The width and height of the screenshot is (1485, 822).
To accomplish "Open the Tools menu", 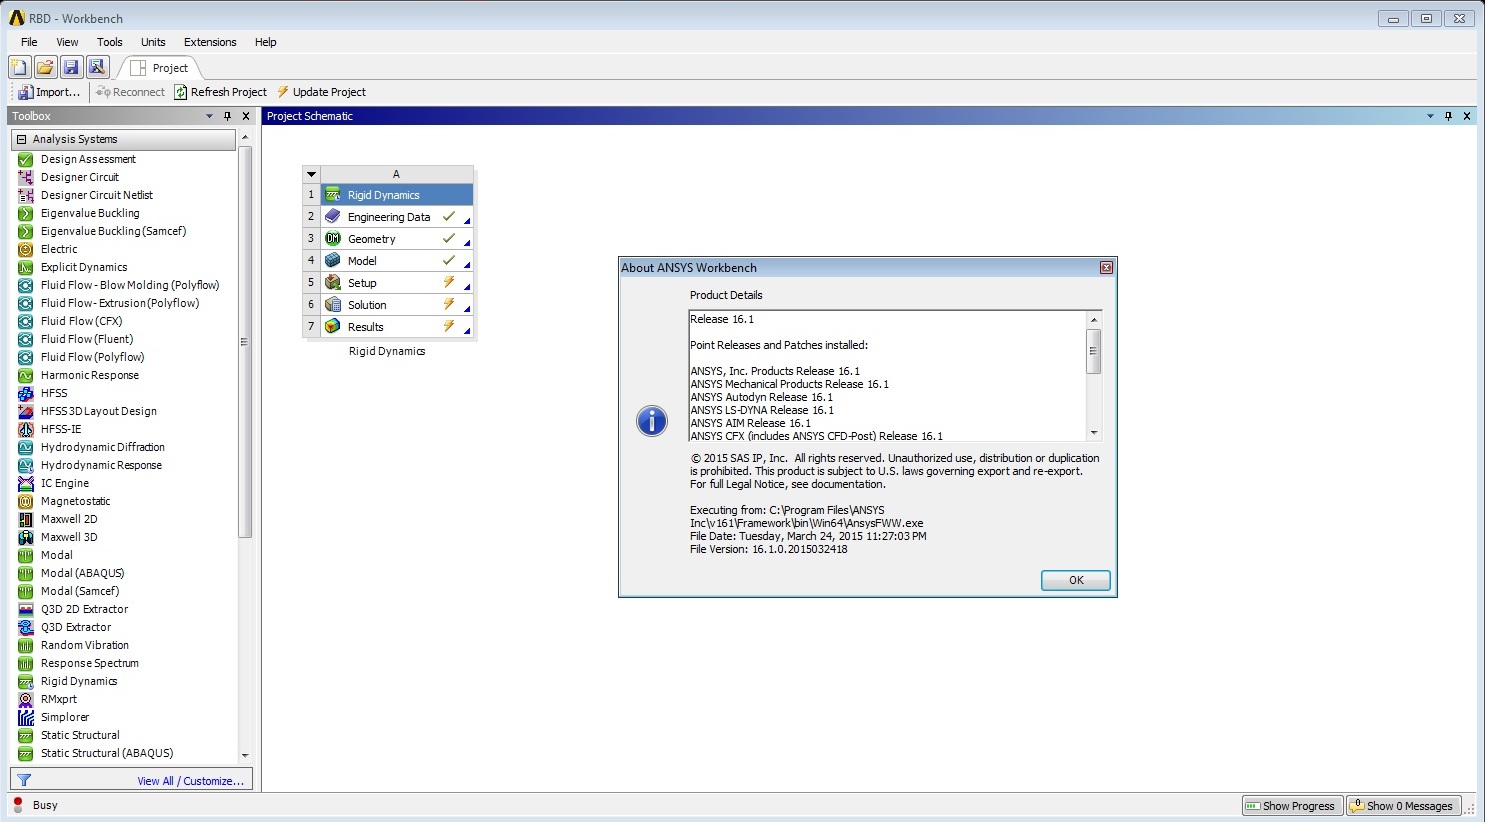I will 110,42.
